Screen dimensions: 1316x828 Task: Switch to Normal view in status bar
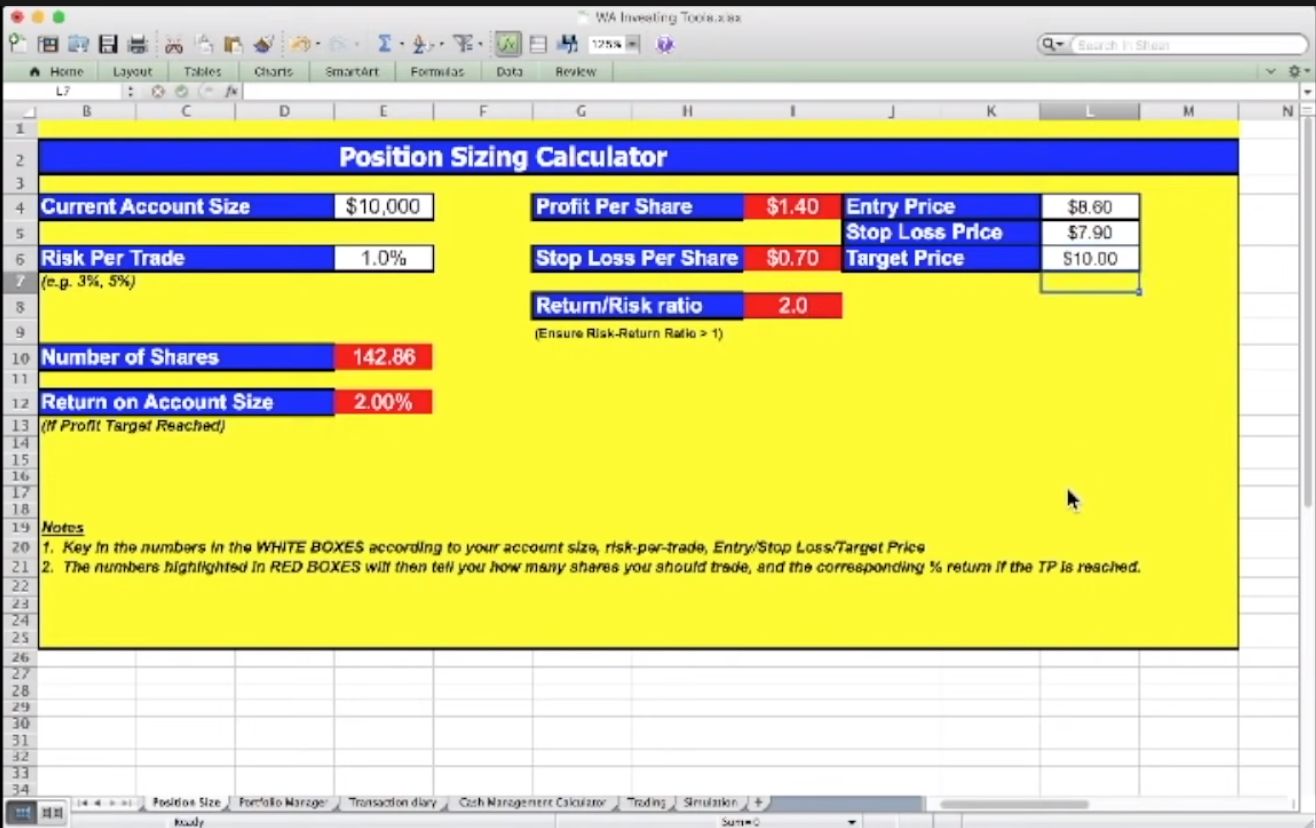coord(24,813)
